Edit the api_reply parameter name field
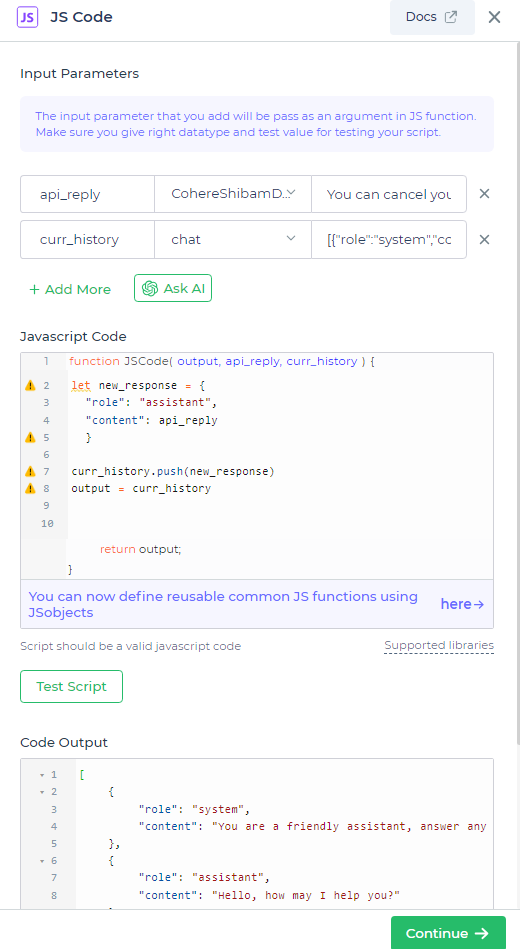 (88, 194)
